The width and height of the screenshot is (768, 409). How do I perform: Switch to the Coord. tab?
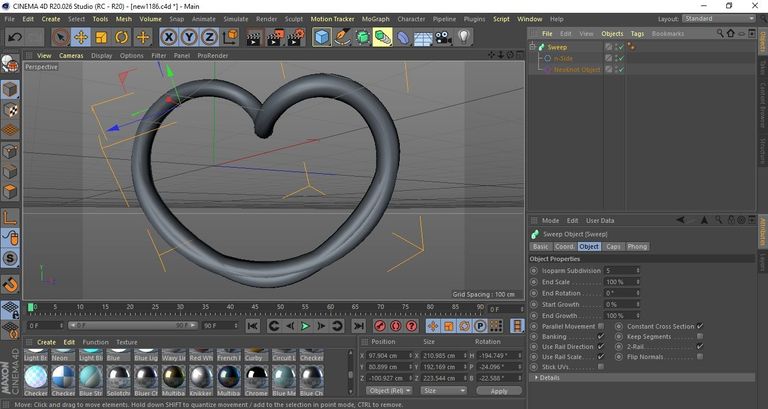pos(564,247)
